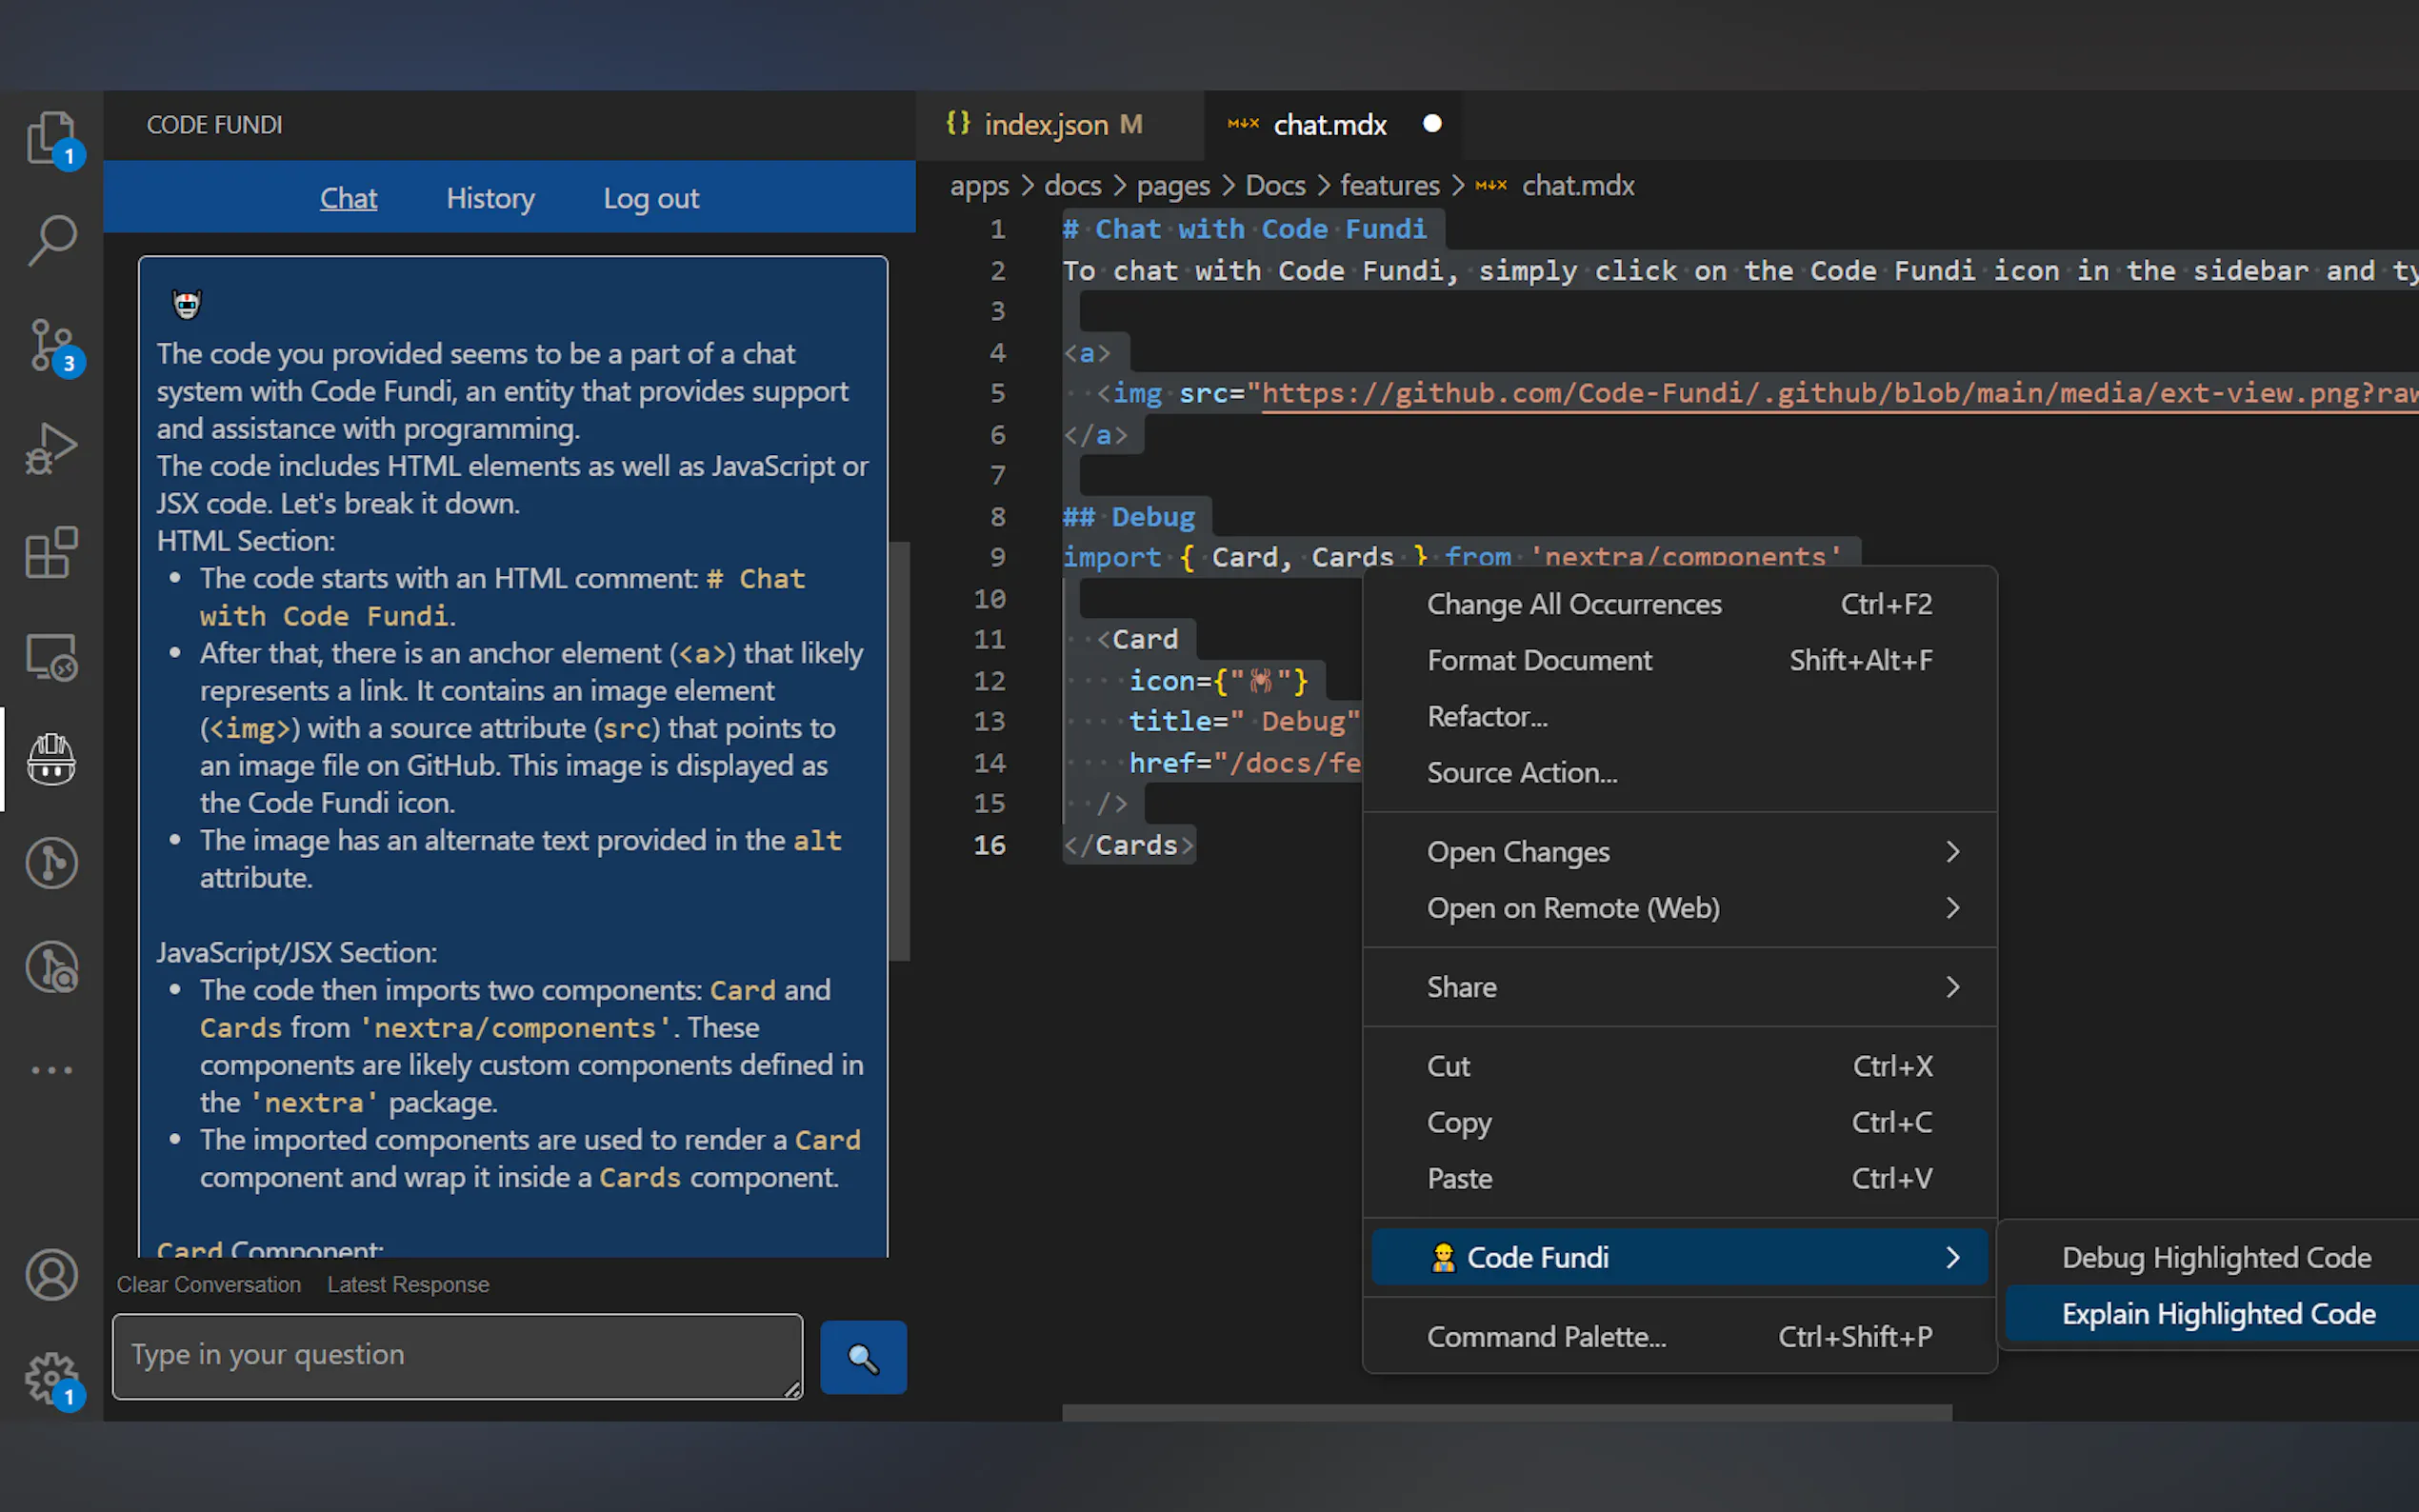The height and width of the screenshot is (1512, 2419).
Task: Open the History tab in Code Fundi
Action: (490, 198)
